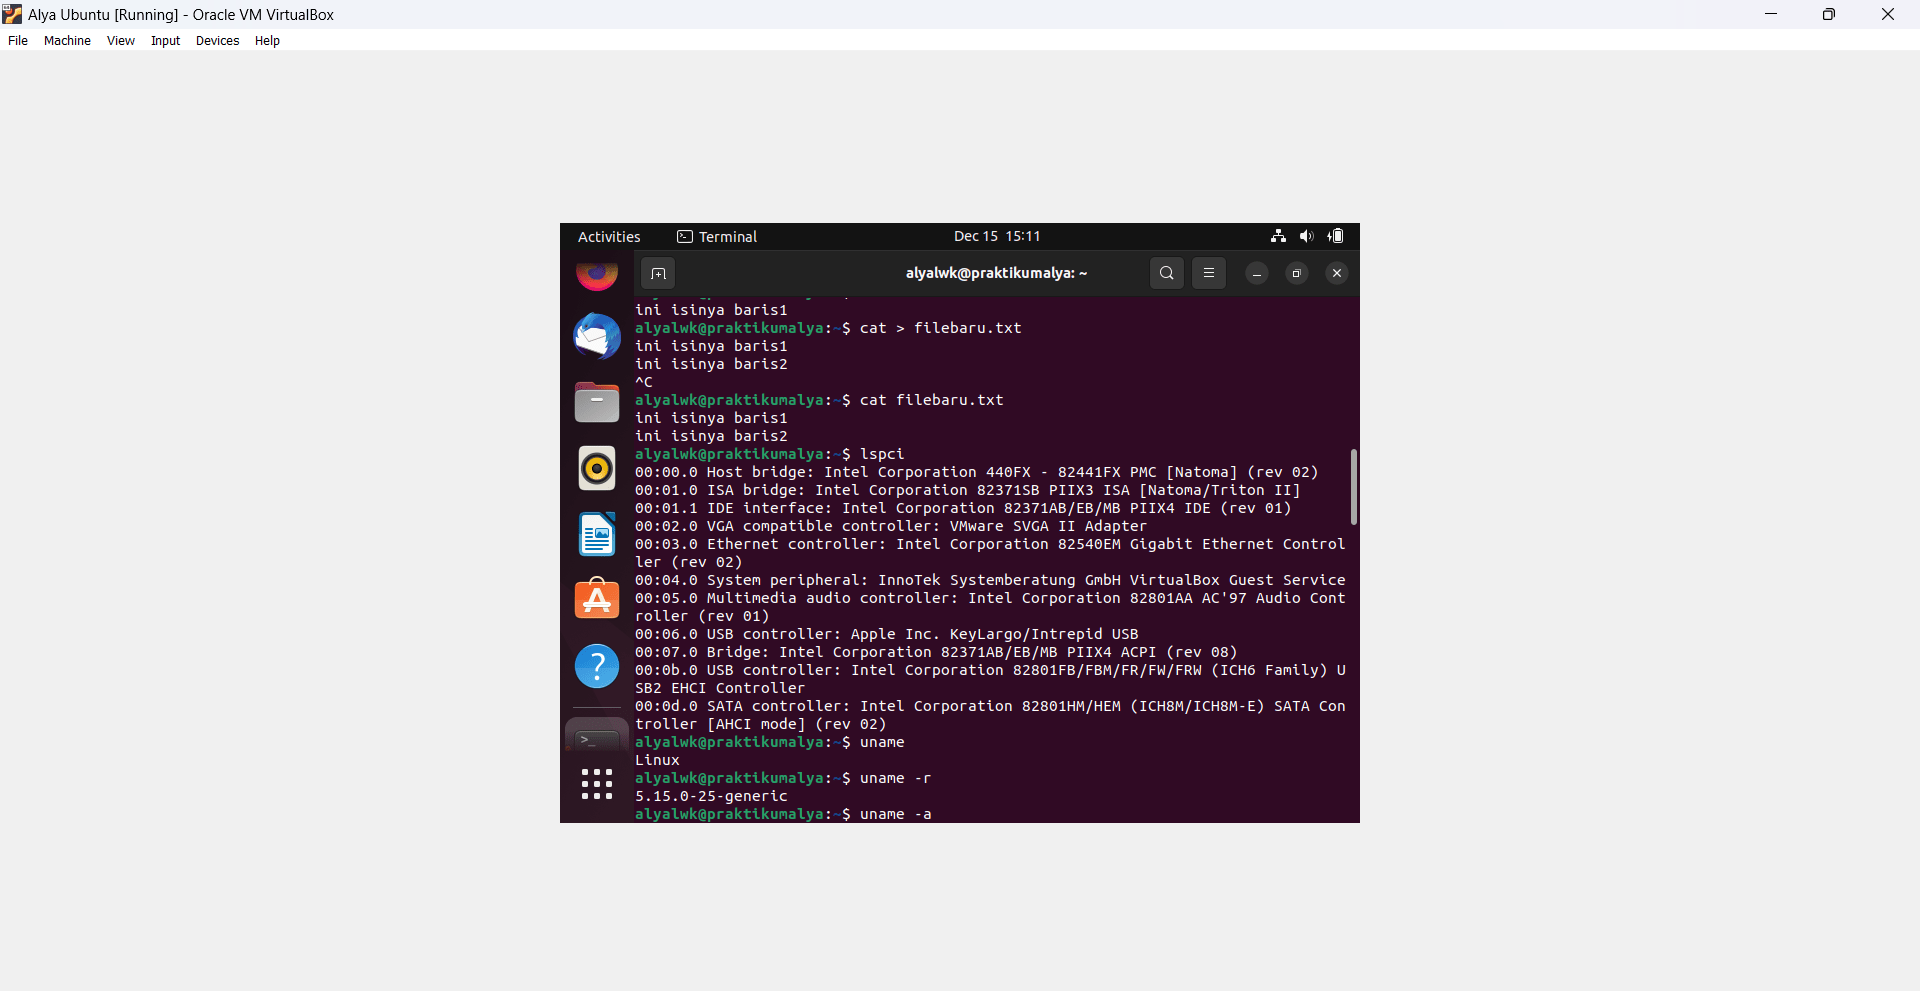Click the terminal title alyalwk@praktikumalya: ~
Image resolution: width=1920 pixels, height=991 pixels.
[x=996, y=273]
